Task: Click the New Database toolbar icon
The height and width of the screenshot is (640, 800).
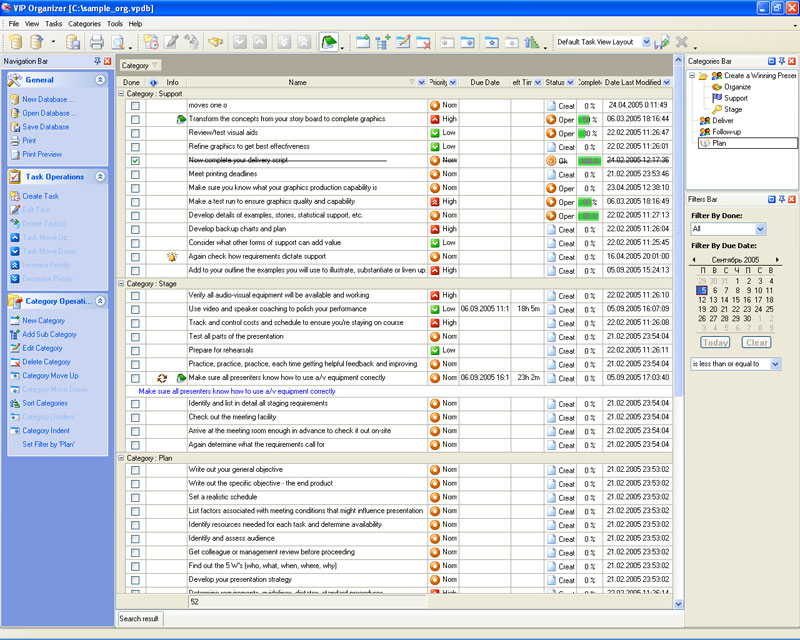Action: coord(16,42)
